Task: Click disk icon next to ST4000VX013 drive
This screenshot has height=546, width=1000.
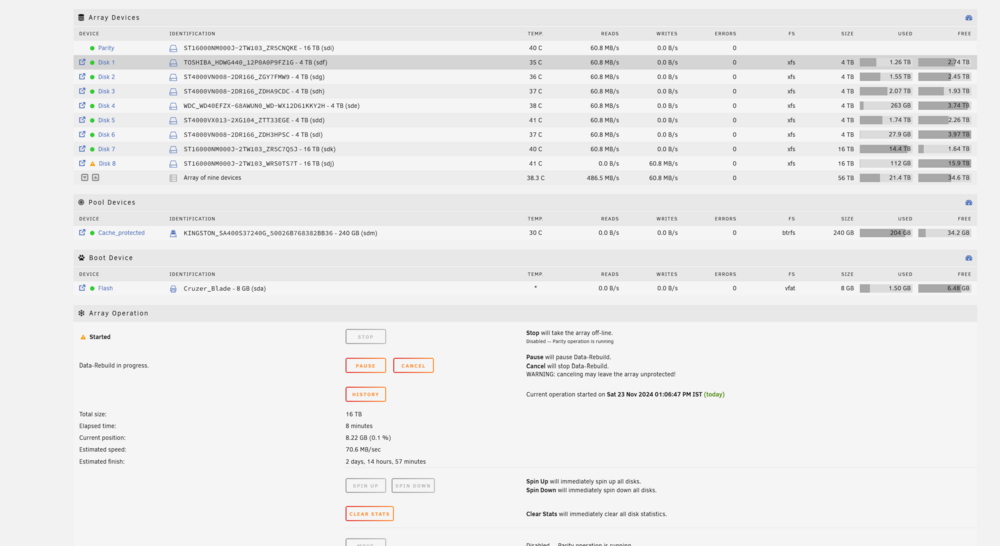Action: 173,120
